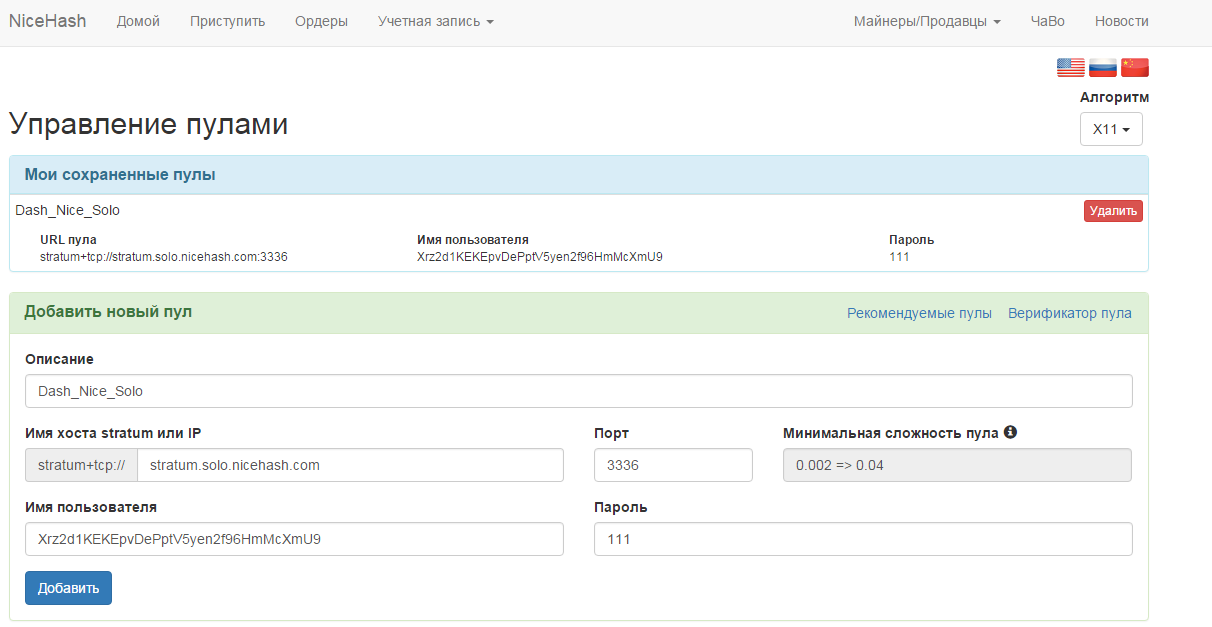Select the Russian flag language icon
This screenshot has height=627, width=1212.
(x=1102, y=67)
